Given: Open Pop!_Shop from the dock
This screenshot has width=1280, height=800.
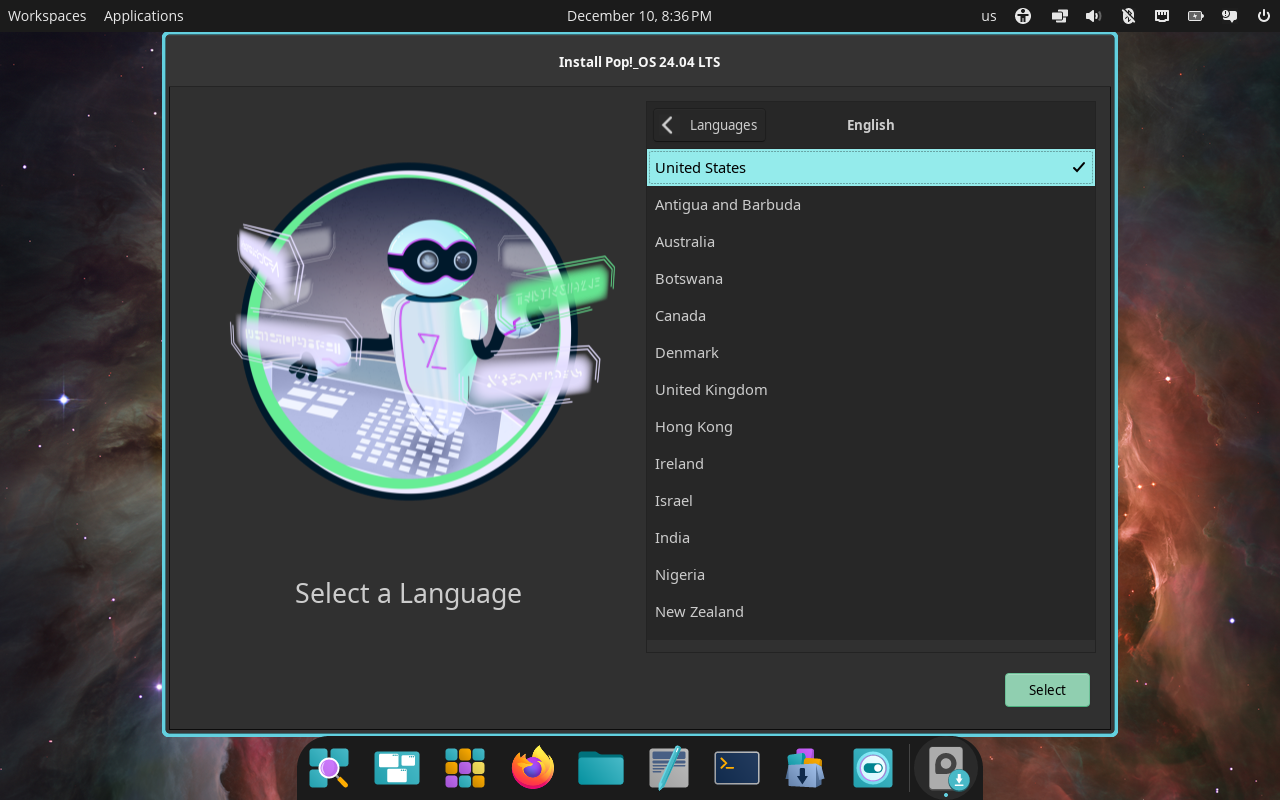Looking at the screenshot, I should [805, 768].
